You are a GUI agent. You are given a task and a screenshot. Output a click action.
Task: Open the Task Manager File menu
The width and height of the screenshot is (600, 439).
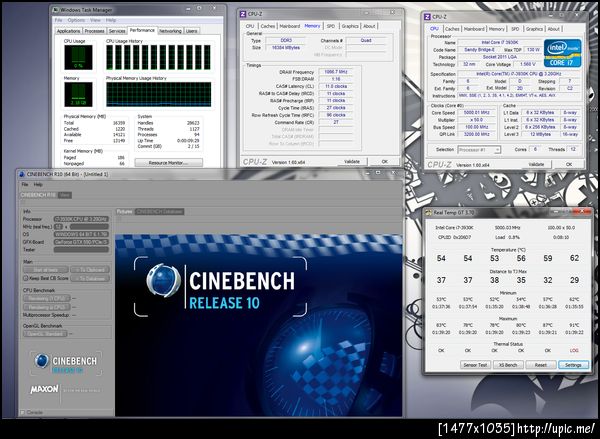[59, 20]
